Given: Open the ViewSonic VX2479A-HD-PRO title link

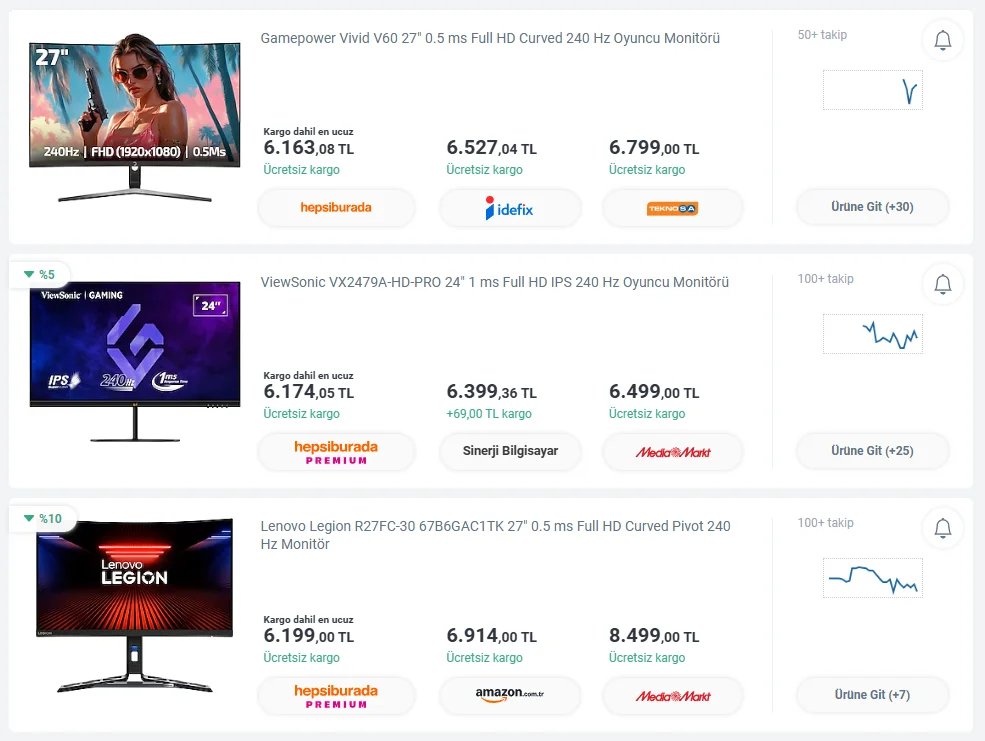Looking at the screenshot, I should coord(494,282).
